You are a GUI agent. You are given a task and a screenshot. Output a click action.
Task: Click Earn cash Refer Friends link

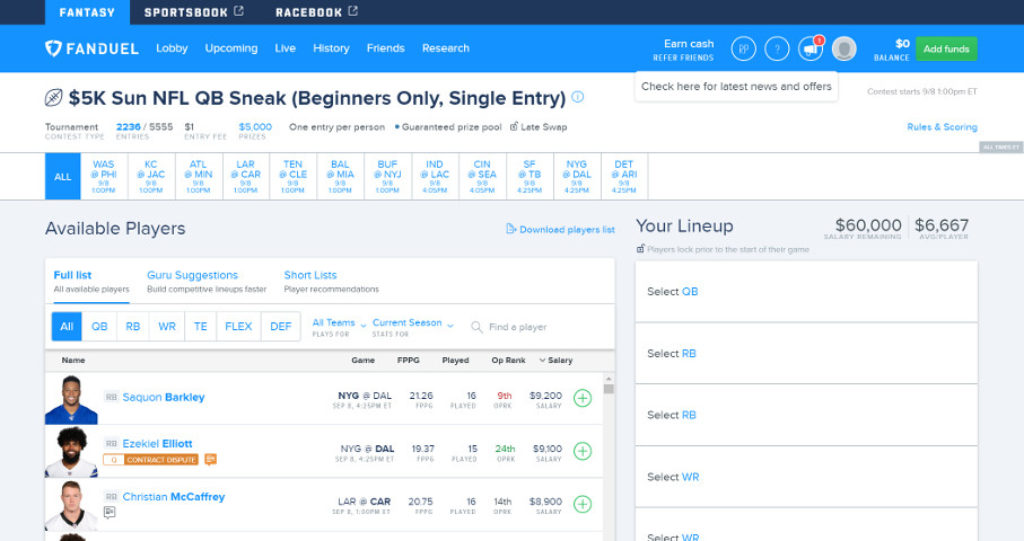point(683,50)
